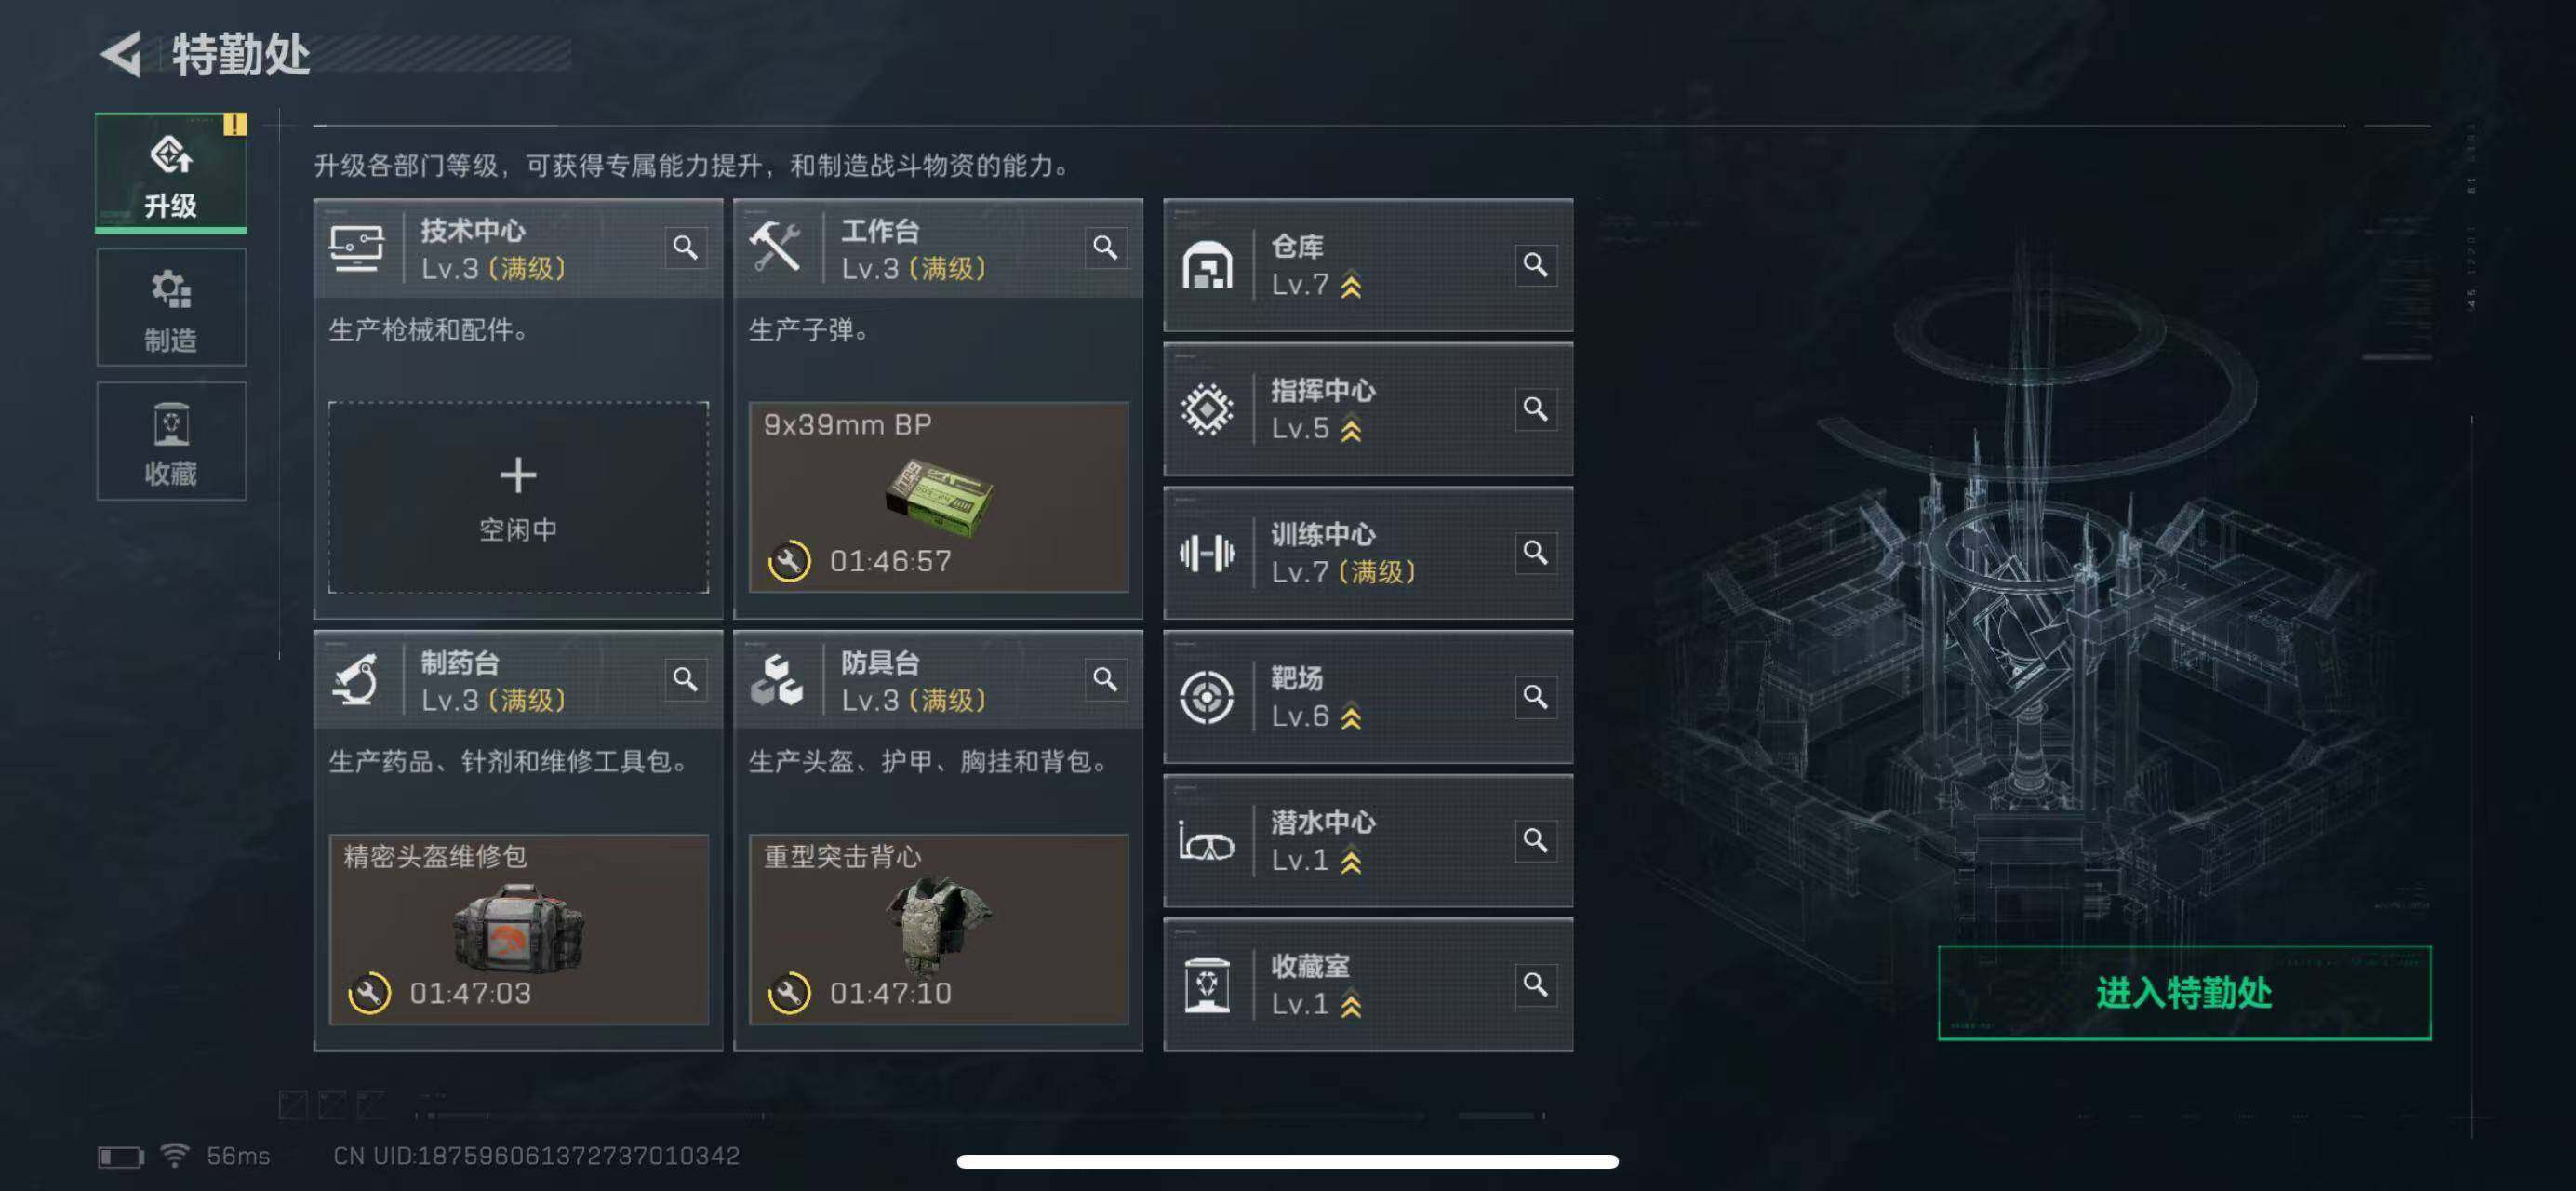Expand the 收藏室 Lv.1 upgrade entry
The image size is (2576, 1191).
[1368, 985]
